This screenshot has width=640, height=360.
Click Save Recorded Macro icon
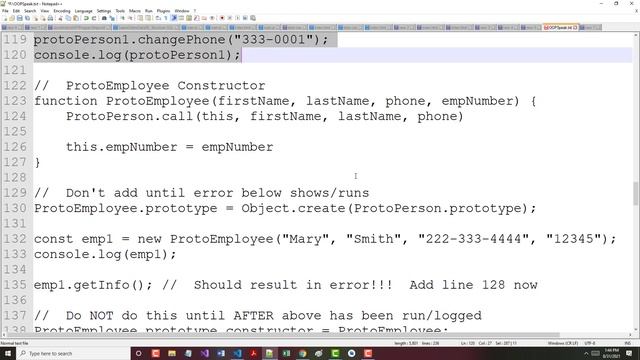253,18
